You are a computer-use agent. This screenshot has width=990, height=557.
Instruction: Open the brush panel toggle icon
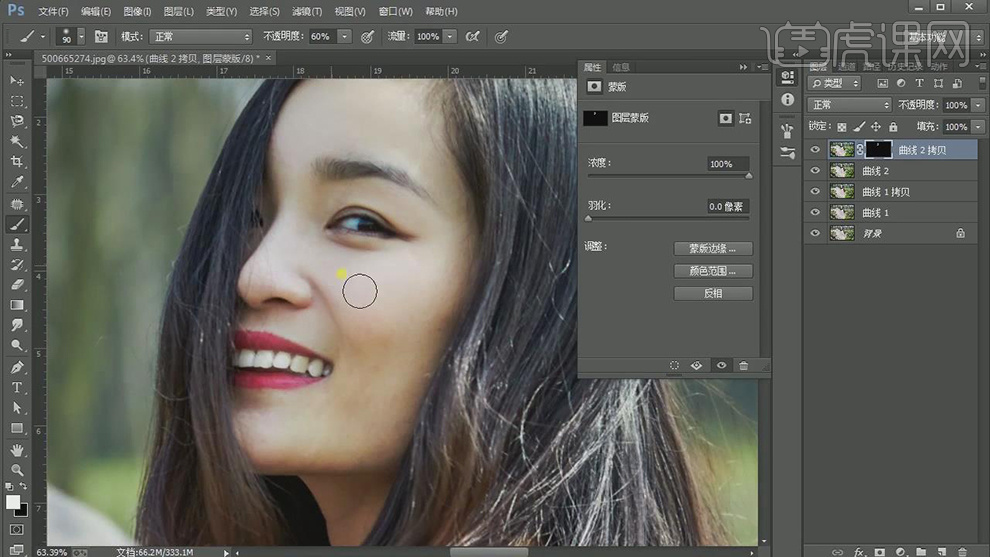101,36
